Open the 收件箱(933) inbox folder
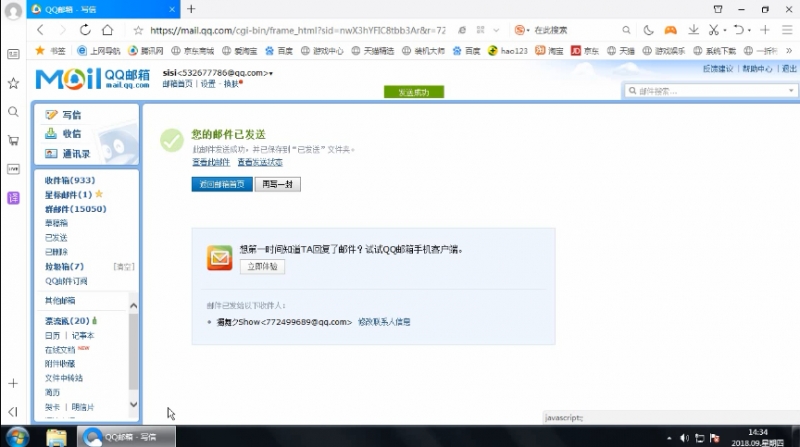 (70, 180)
